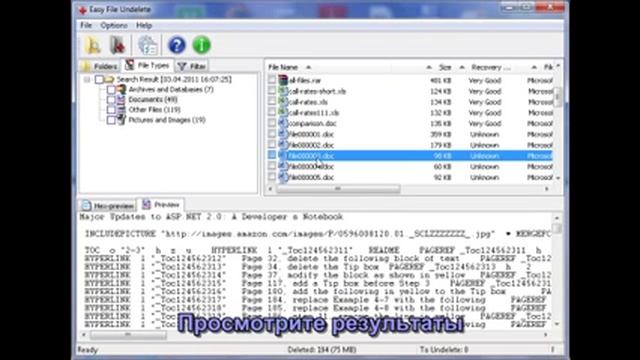This screenshot has height=360, width=640.
Task: Click the call-rates-short.xls spreadsheet icon
Action: tap(283, 91)
